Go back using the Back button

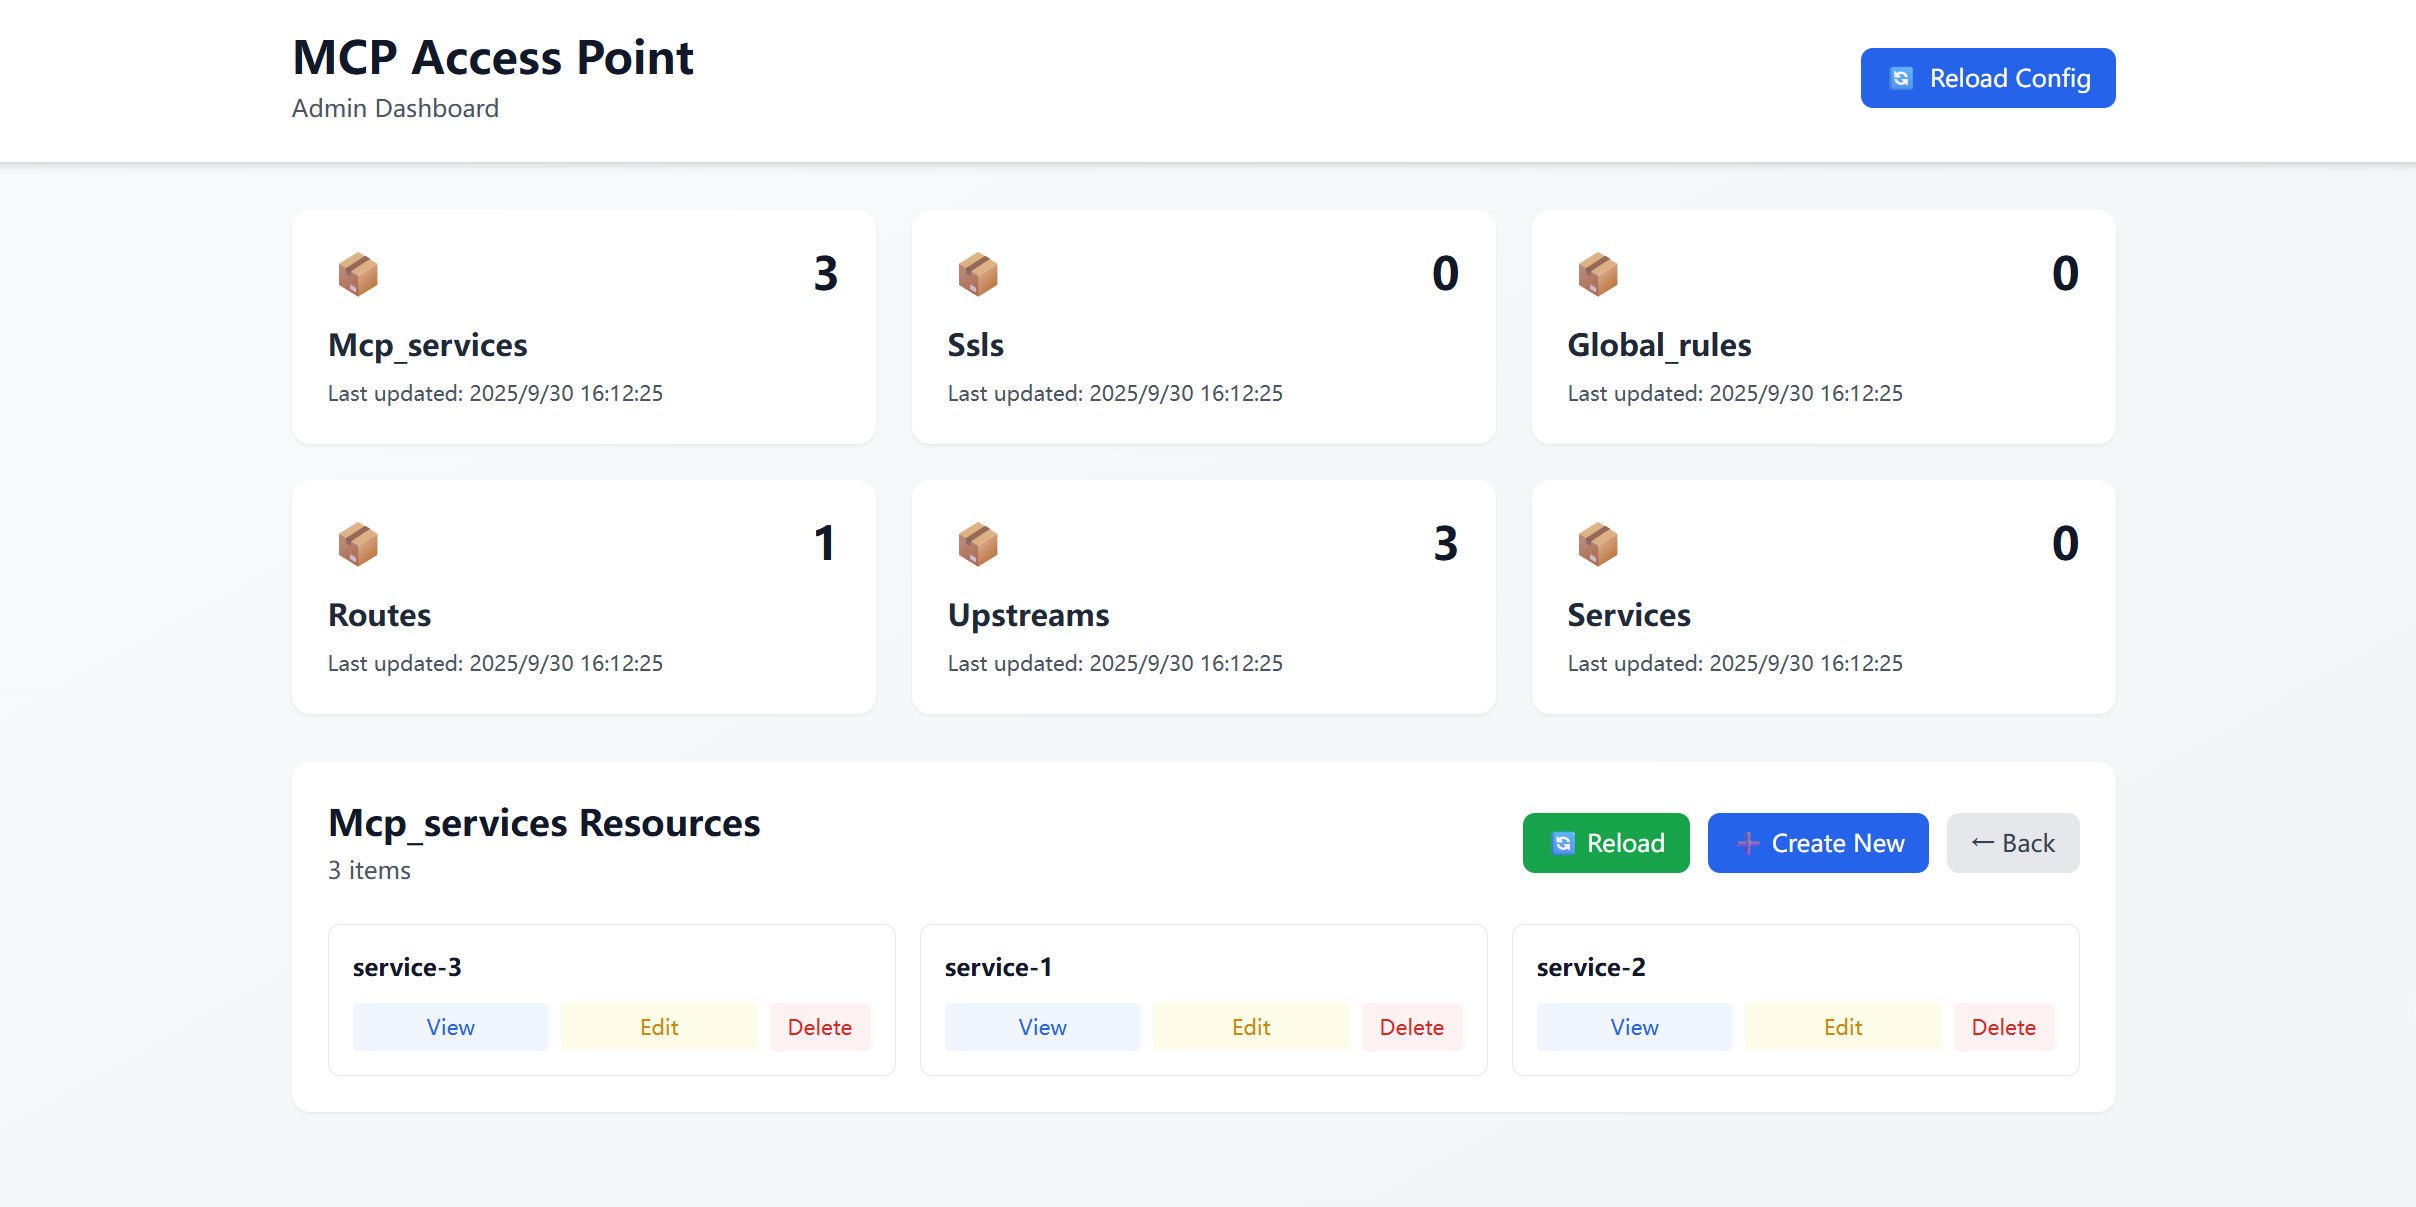pyautogui.click(x=2012, y=843)
